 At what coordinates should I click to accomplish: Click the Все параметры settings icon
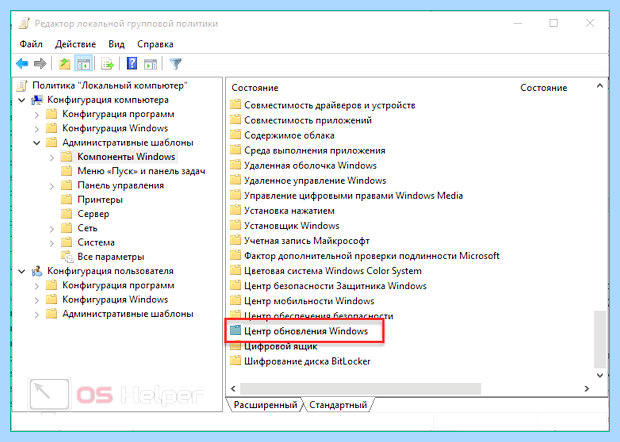68,257
